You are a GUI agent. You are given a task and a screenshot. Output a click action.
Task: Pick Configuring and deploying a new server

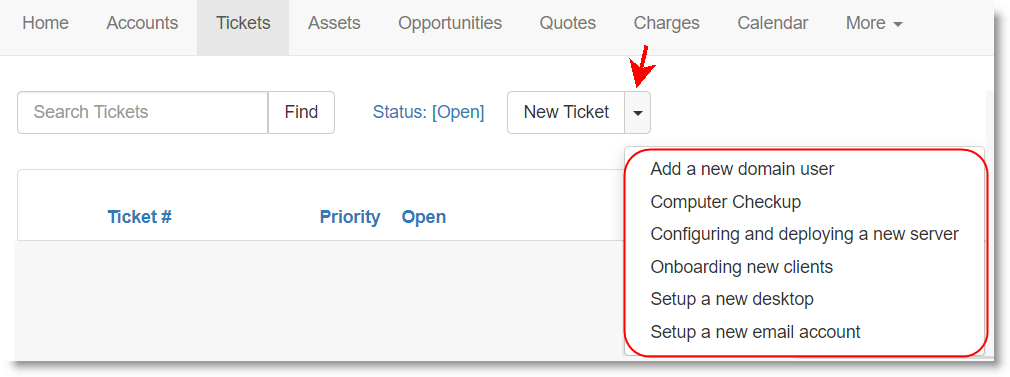[805, 235]
